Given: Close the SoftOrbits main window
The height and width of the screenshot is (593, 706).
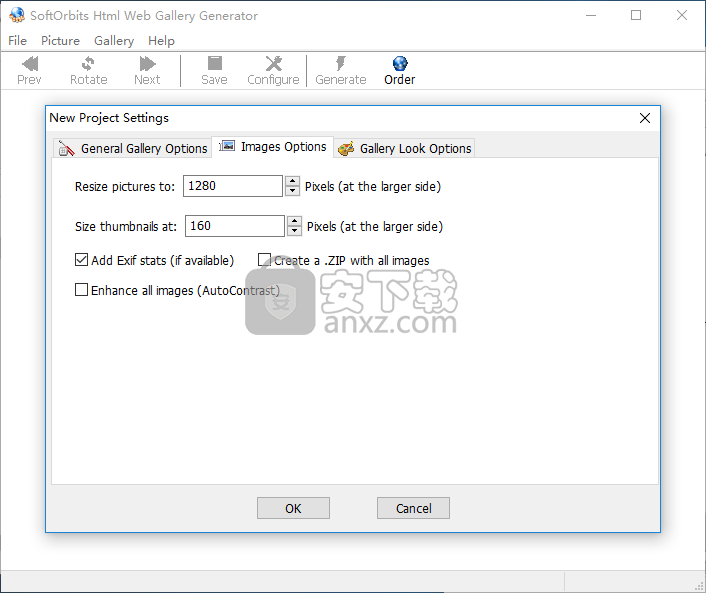Looking at the screenshot, I should 682,15.
